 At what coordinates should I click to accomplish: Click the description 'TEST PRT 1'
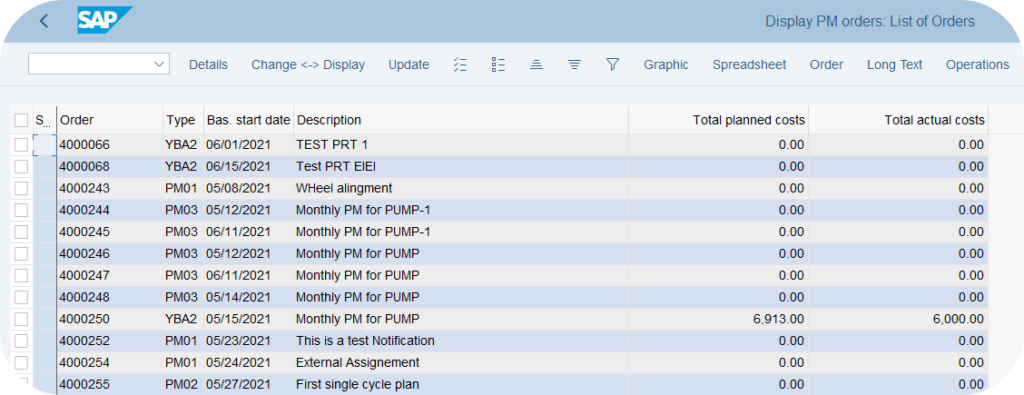pos(332,145)
